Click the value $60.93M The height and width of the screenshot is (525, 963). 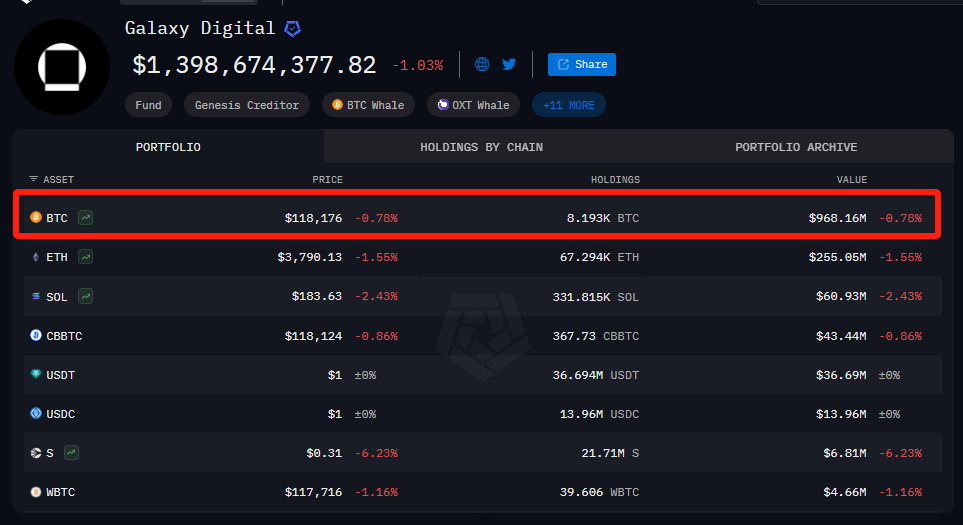click(x=841, y=297)
